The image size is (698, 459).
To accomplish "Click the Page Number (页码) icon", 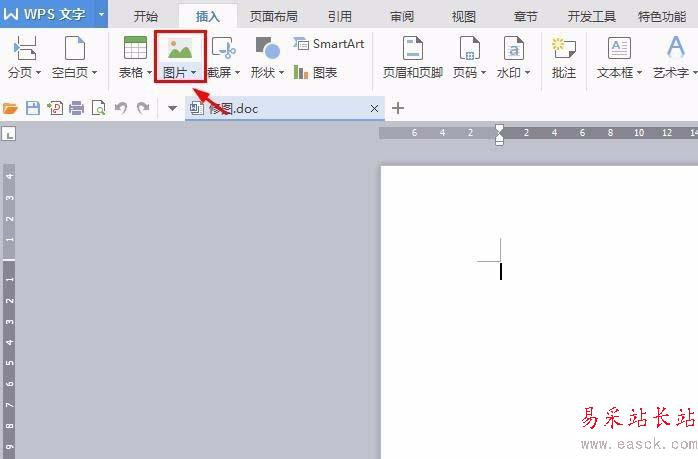I will [x=469, y=48].
